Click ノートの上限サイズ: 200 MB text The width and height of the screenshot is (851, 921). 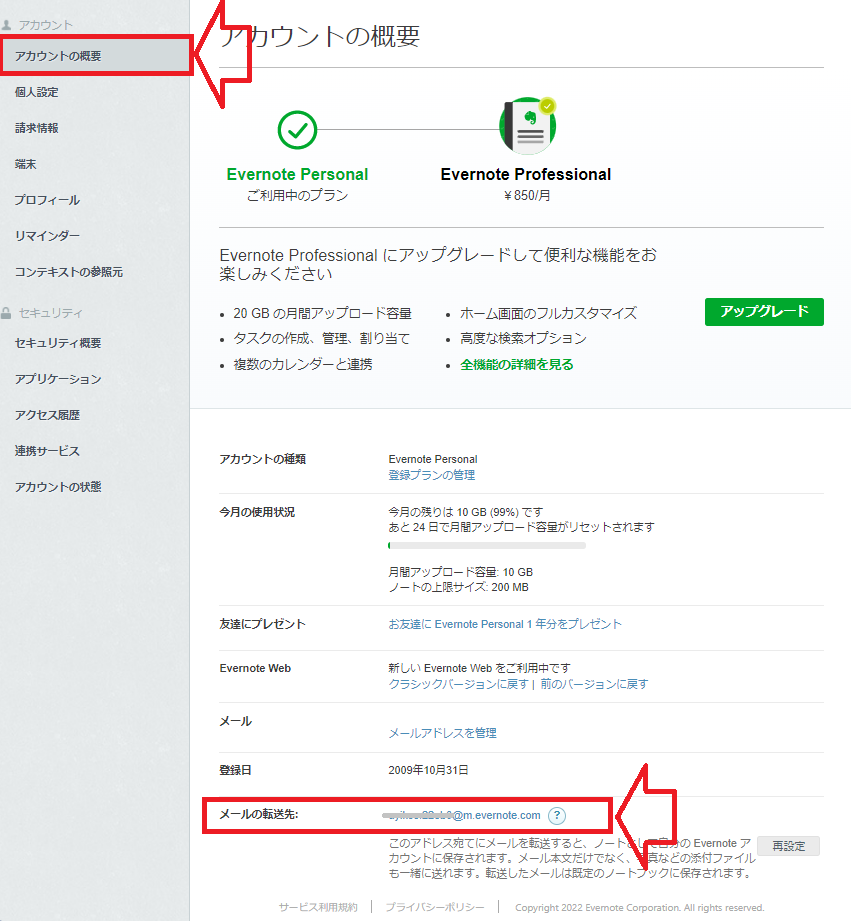458,587
